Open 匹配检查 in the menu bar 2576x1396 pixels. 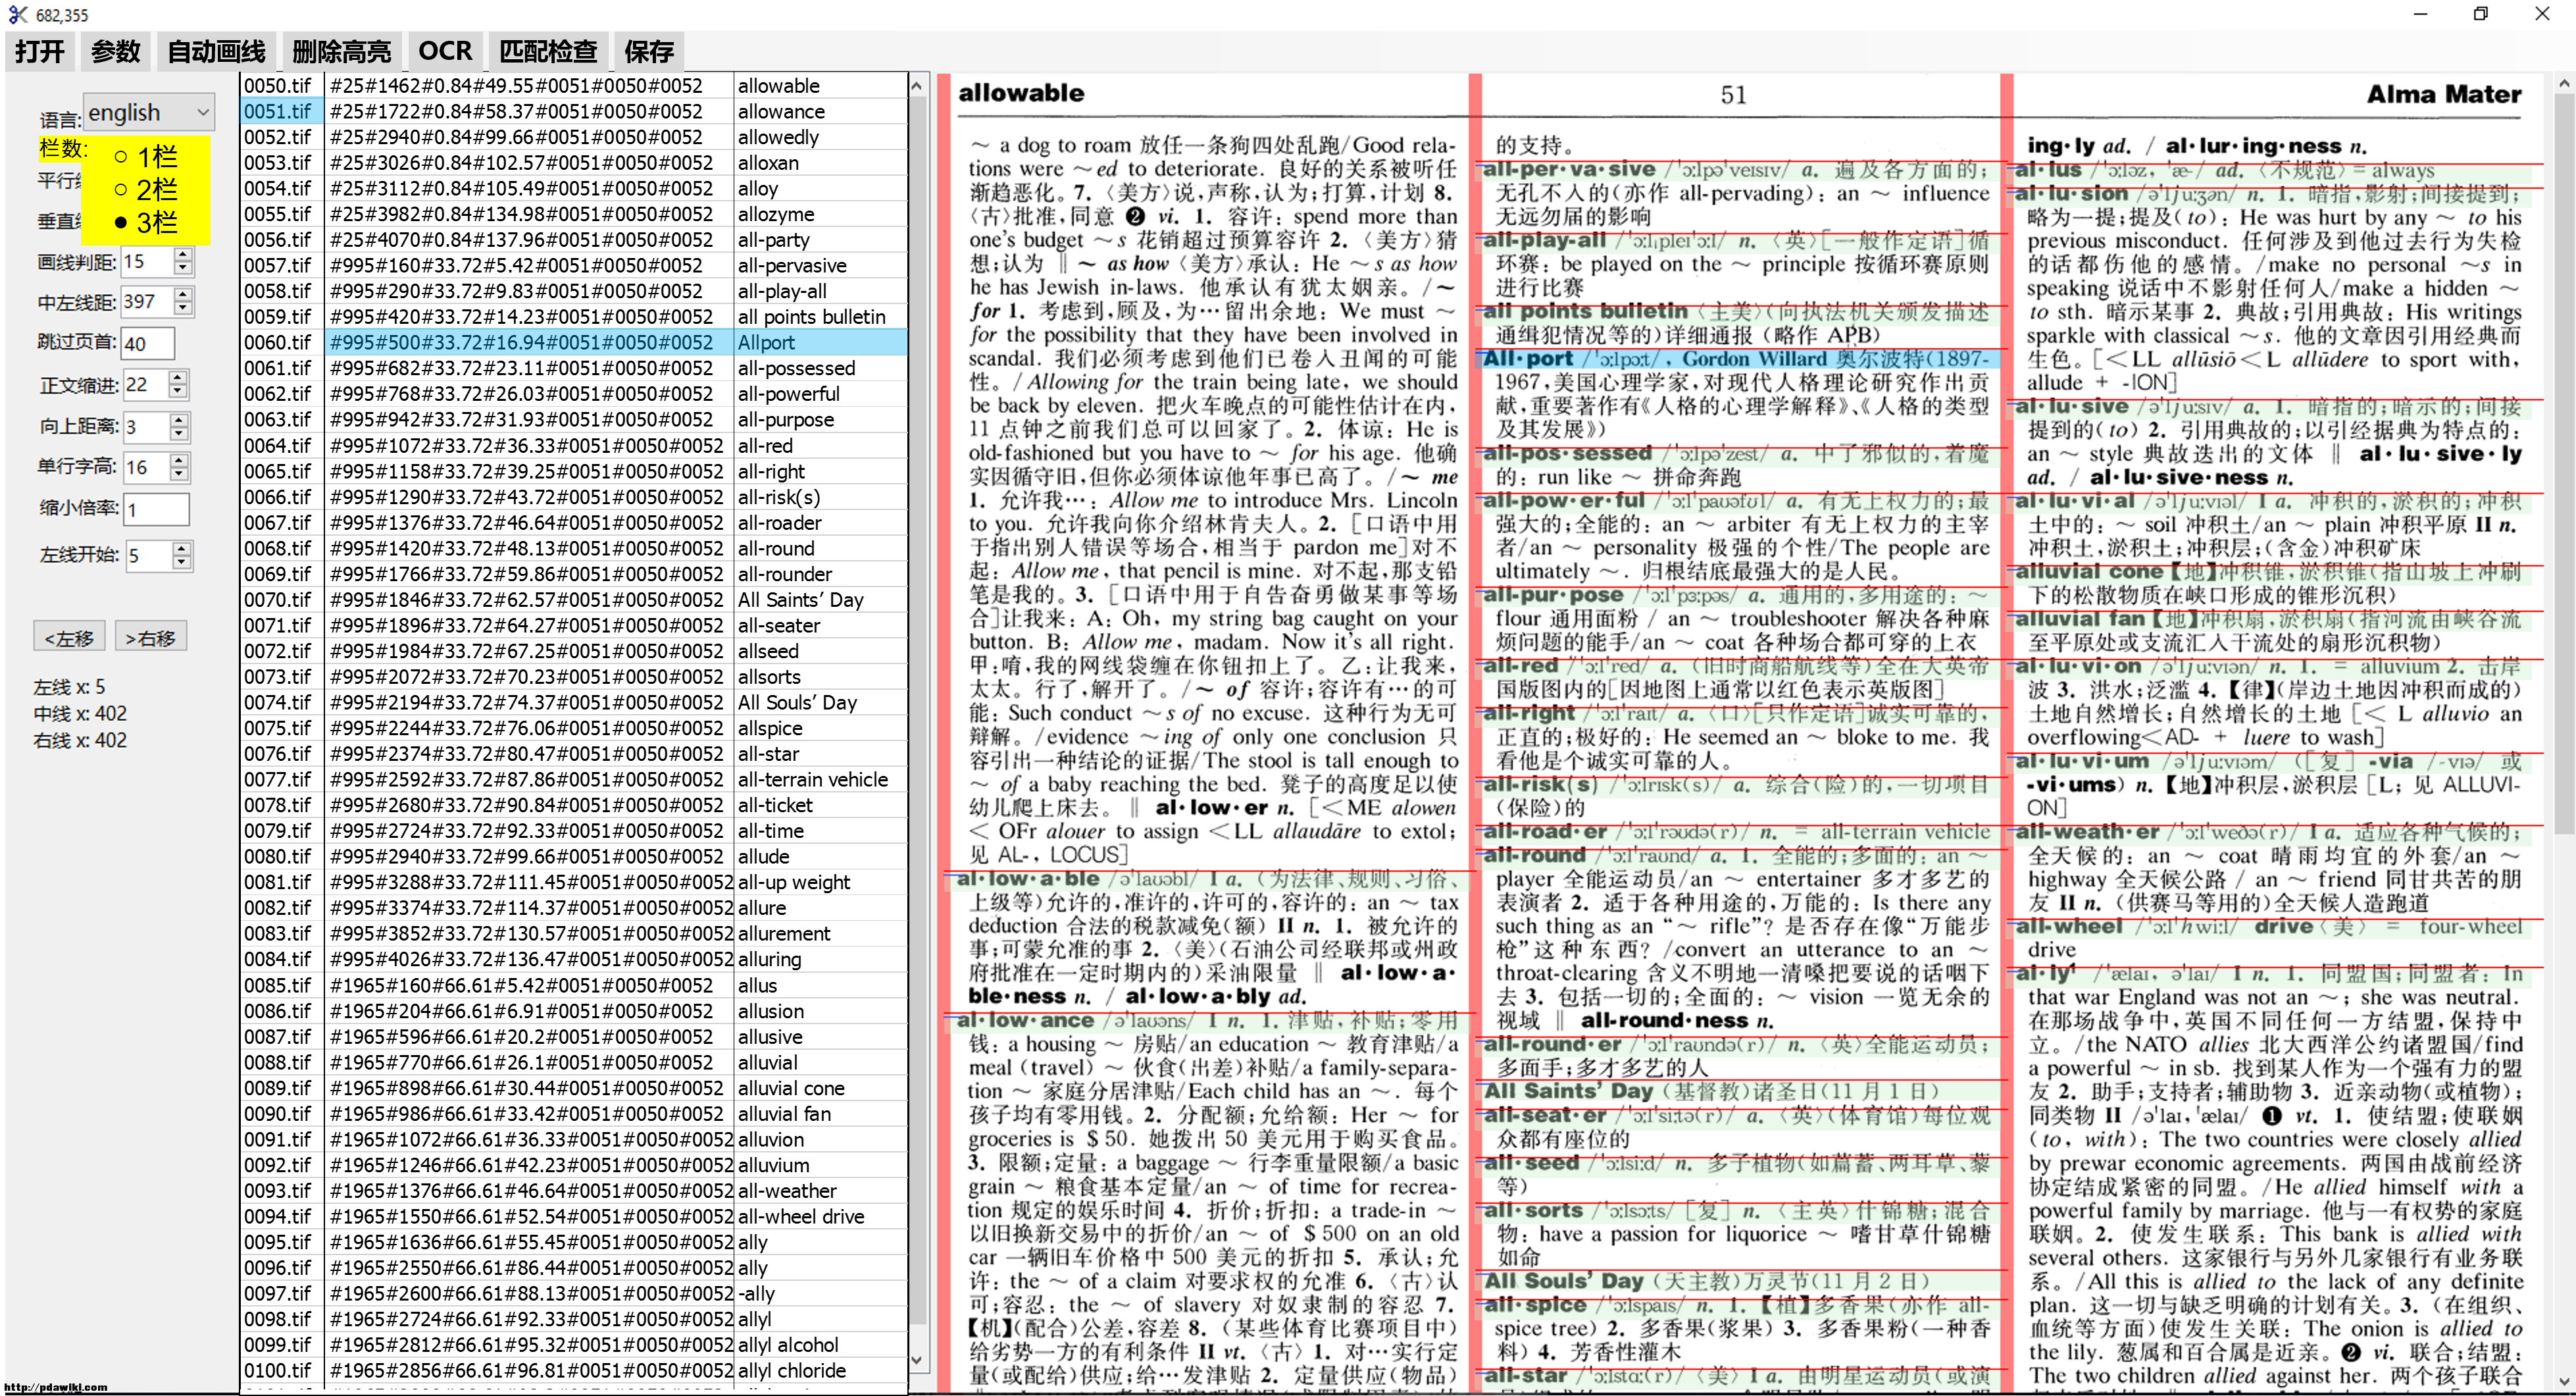[x=547, y=51]
